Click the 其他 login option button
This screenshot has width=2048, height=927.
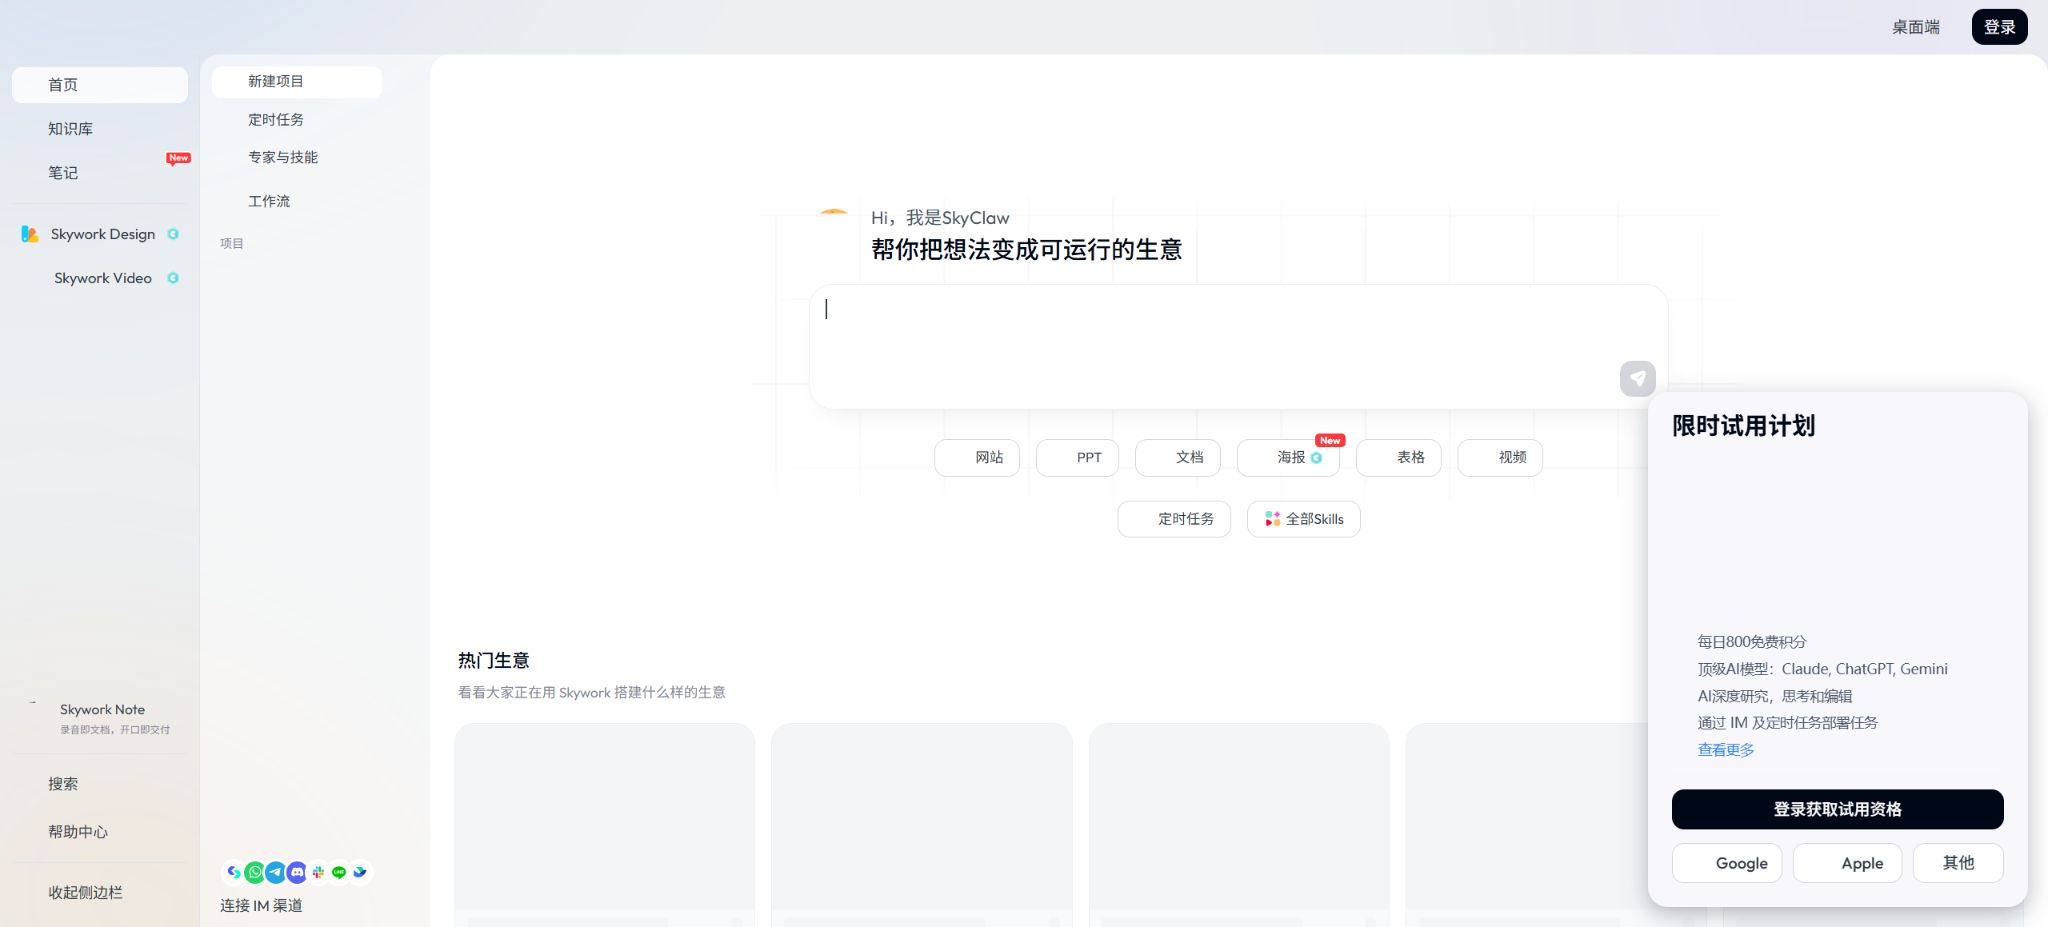point(1958,863)
